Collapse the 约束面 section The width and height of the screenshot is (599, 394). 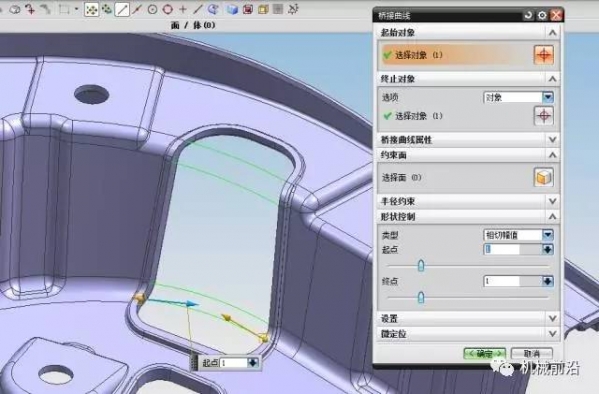point(552,155)
